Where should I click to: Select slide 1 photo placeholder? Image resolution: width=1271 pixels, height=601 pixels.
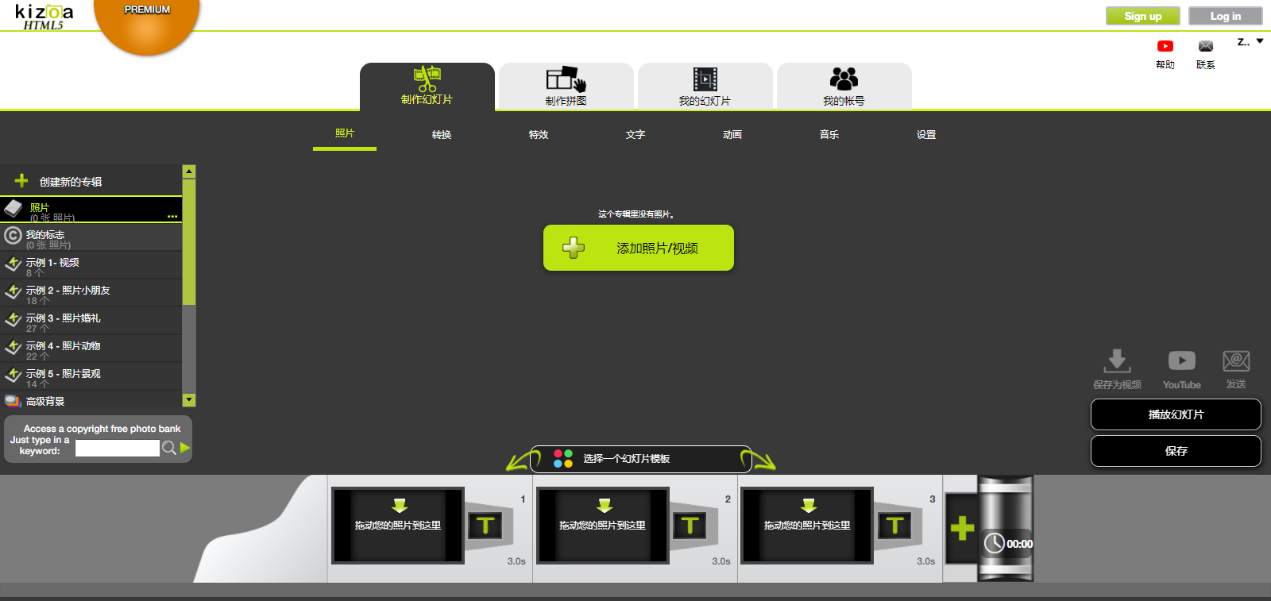point(398,525)
